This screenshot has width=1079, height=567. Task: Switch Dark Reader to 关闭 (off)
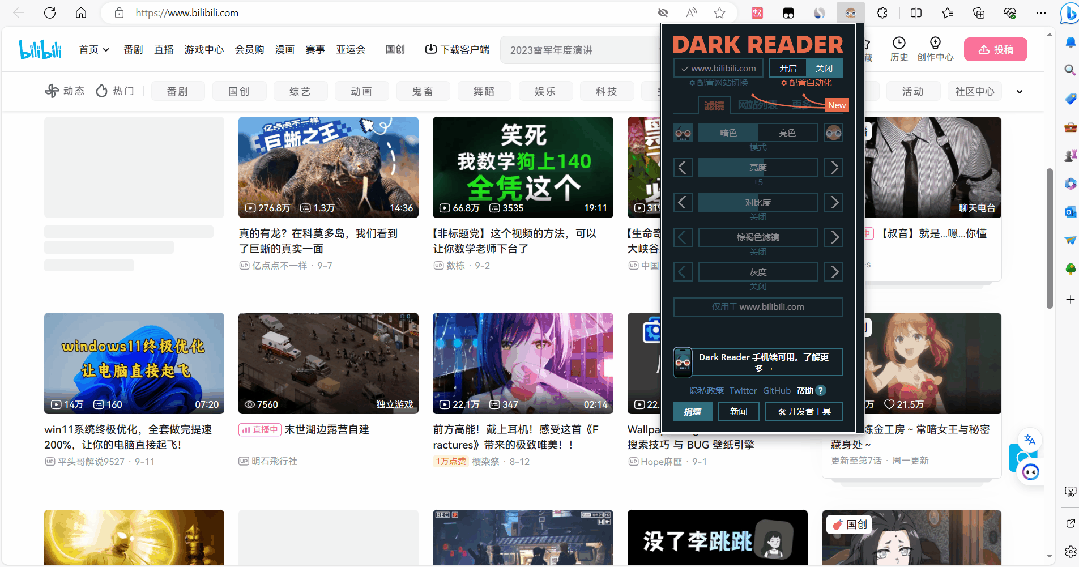coord(824,68)
